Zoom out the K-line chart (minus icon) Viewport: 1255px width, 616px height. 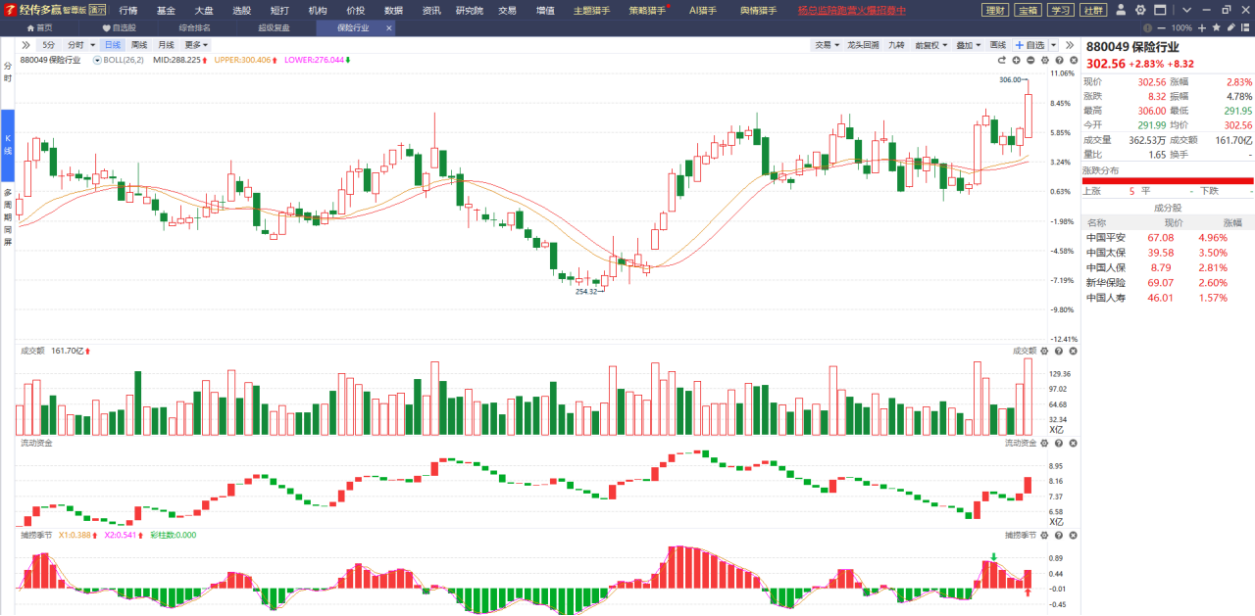(1030, 61)
